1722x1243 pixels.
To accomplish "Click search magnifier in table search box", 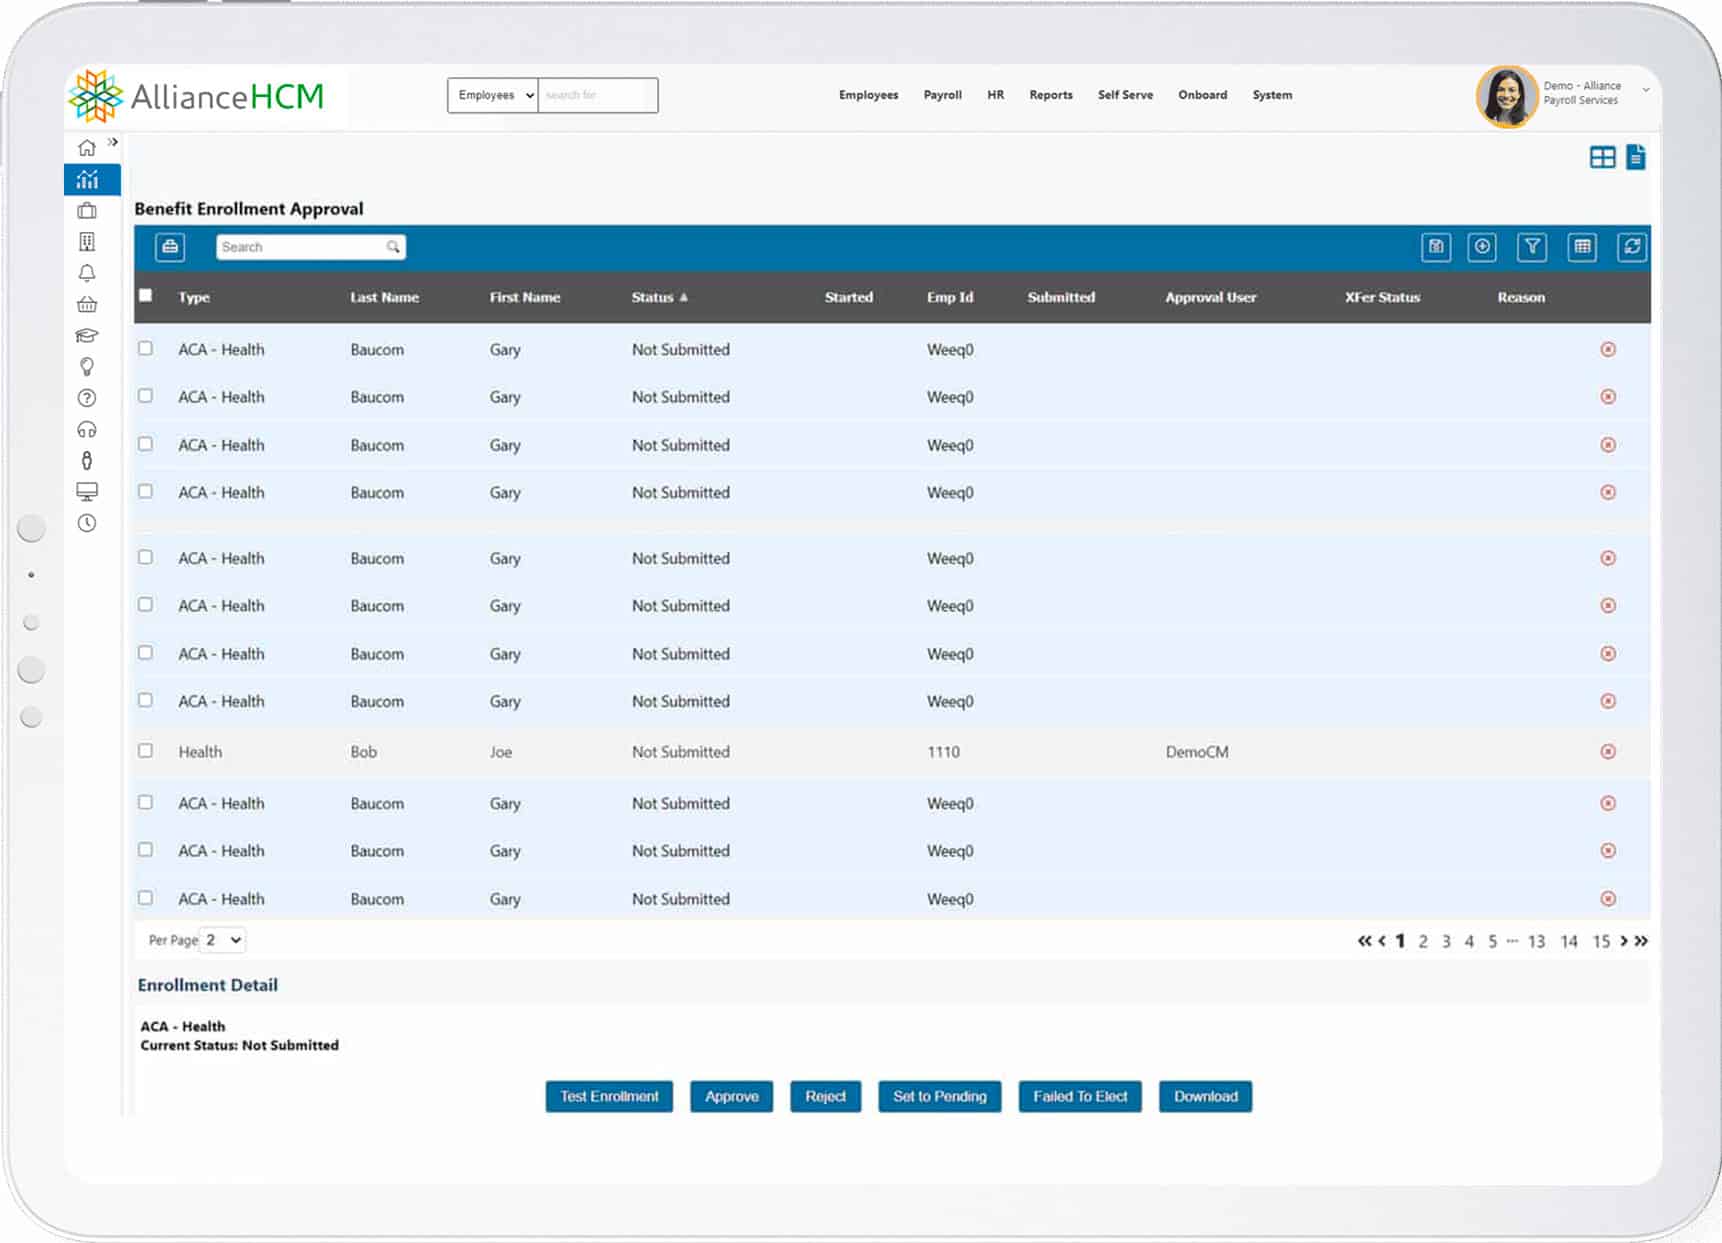I will coord(393,247).
